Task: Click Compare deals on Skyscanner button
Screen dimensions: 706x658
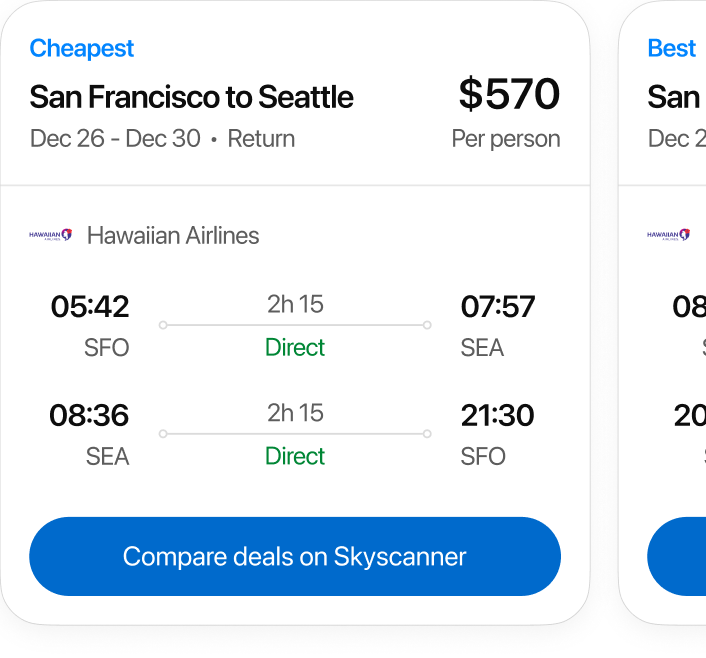Action: point(295,557)
